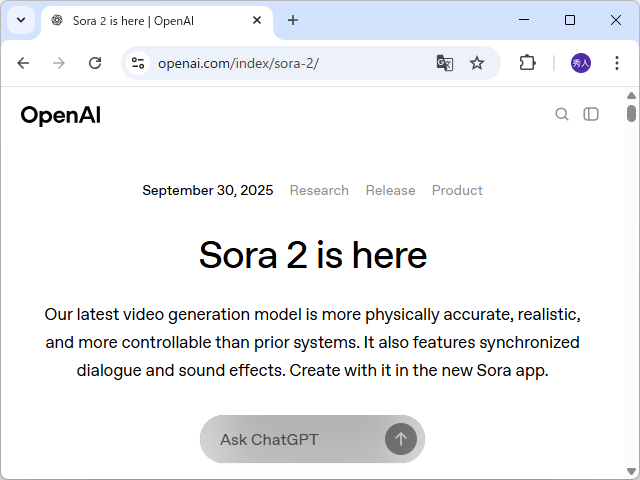Toggle the OpenAI sidebar panel
The width and height of the screenshot is (640, 480).
coord(591,114)
